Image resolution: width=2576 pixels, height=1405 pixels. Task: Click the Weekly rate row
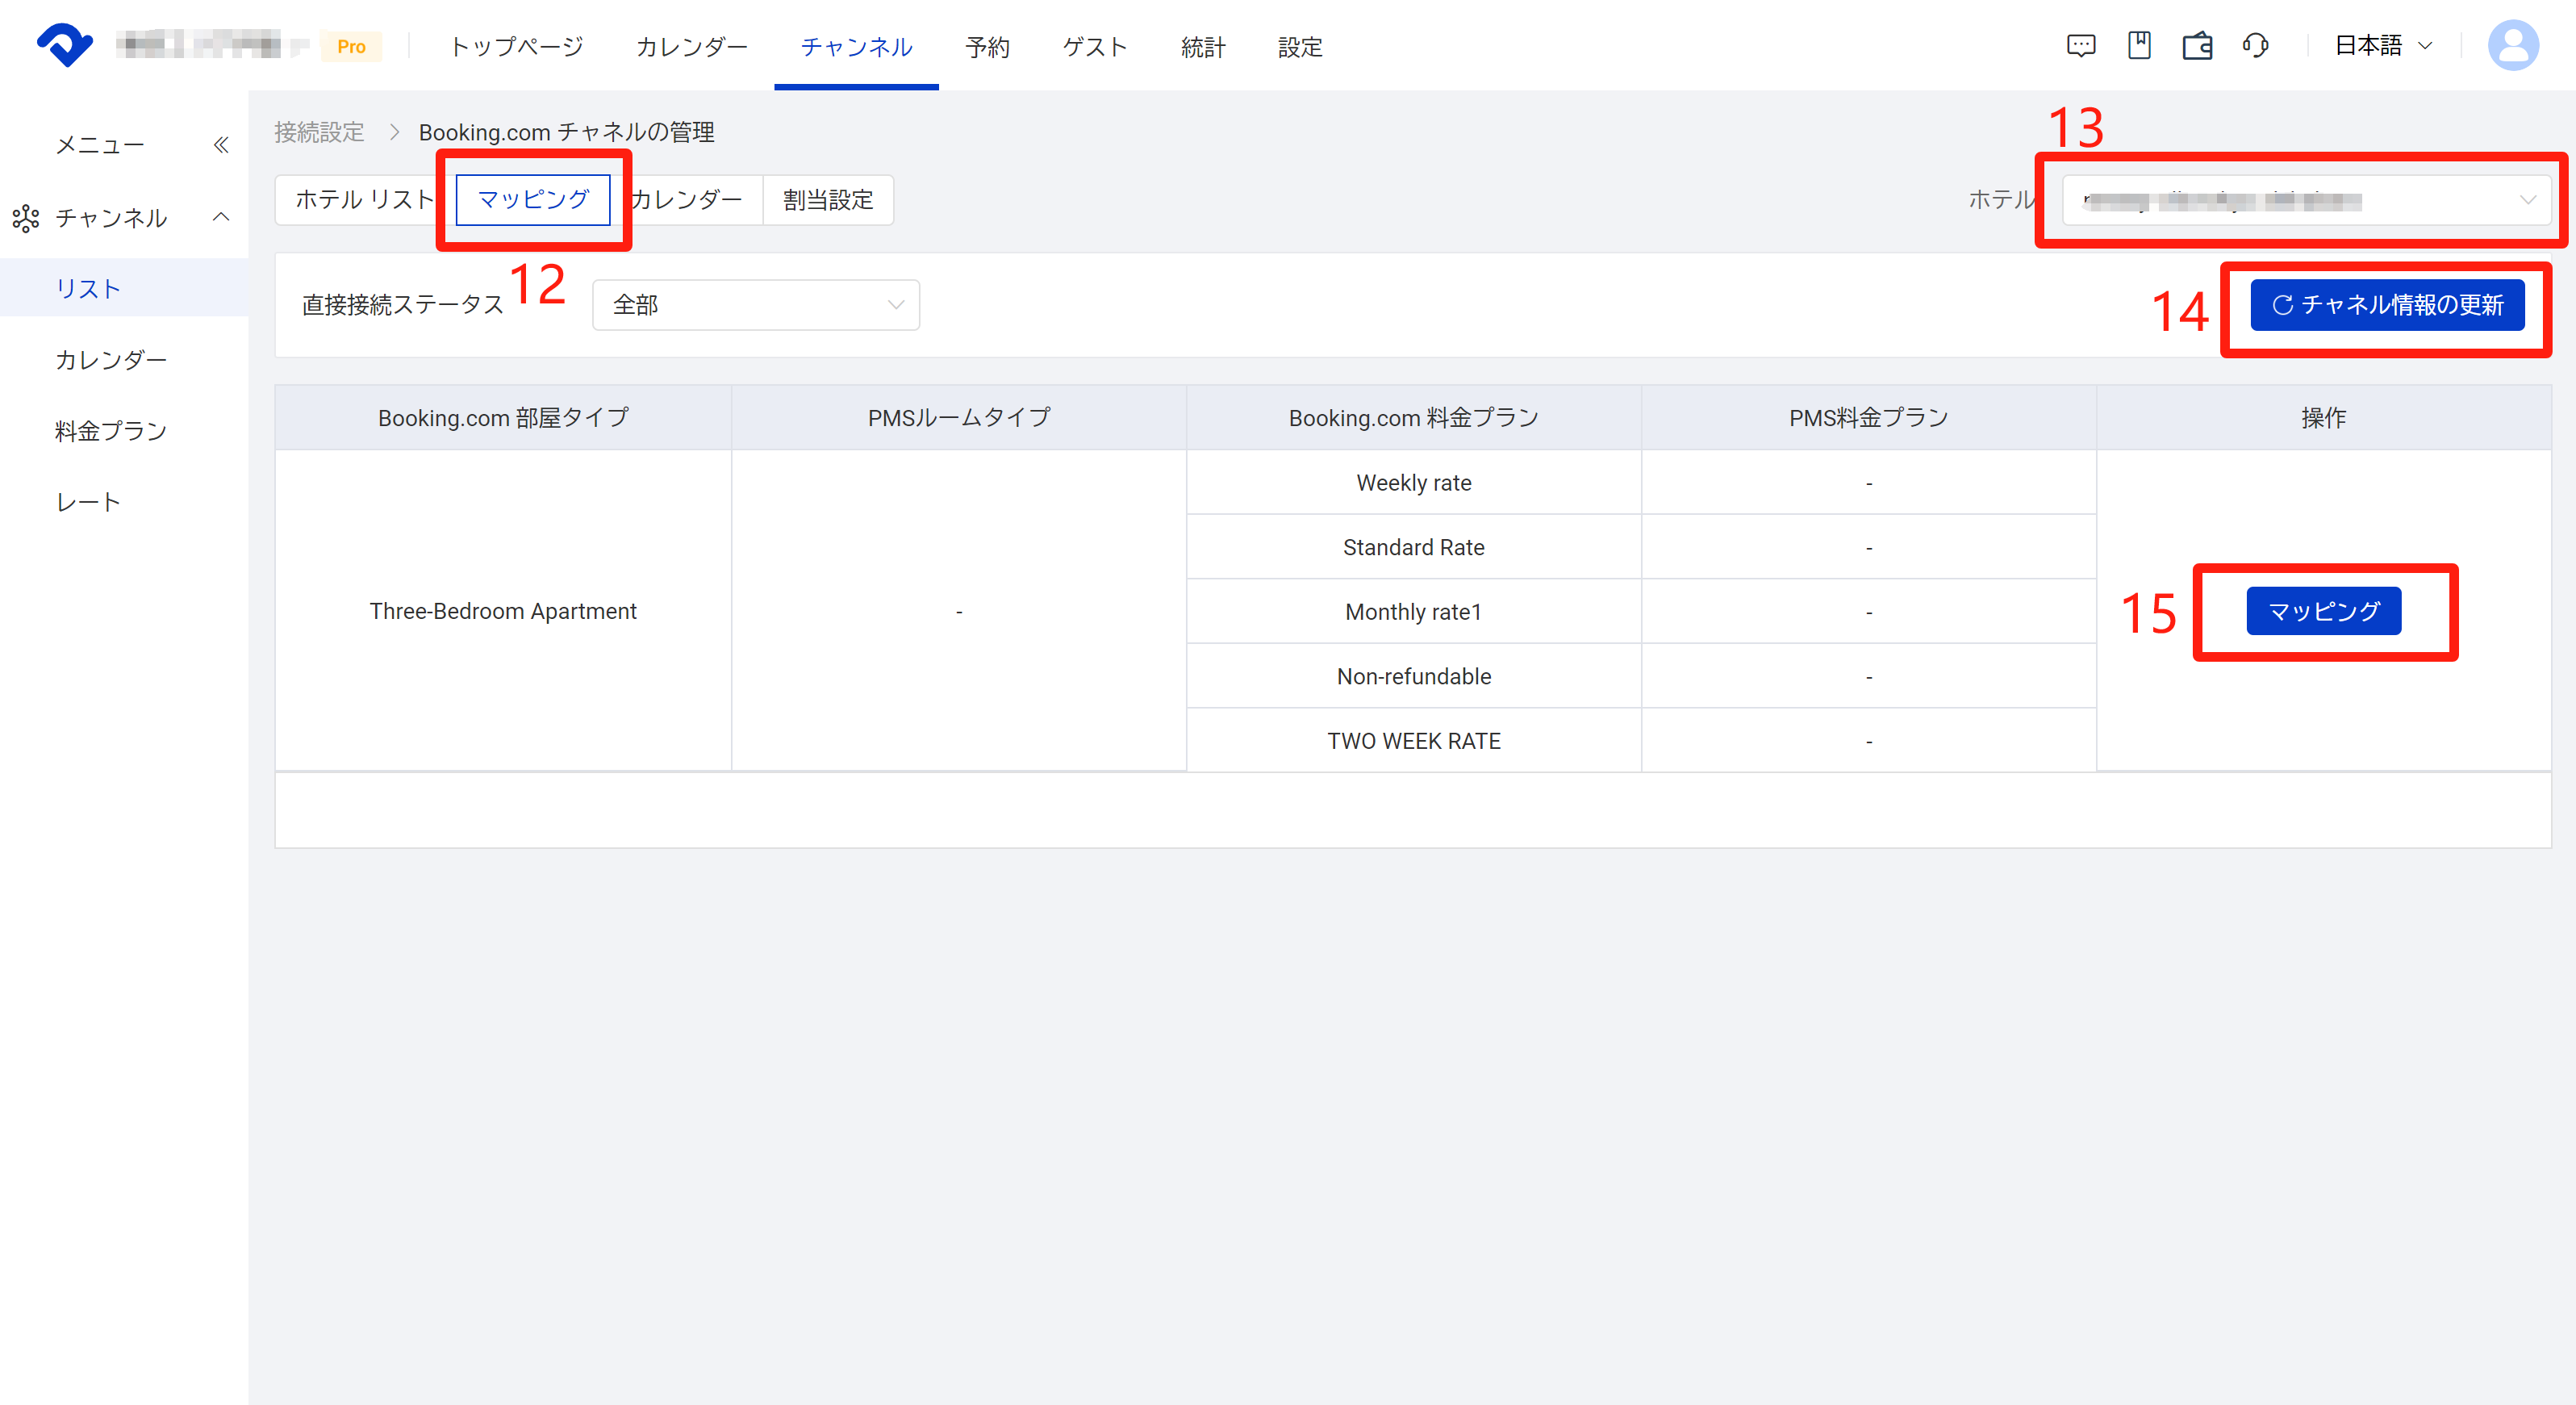click(x=1413, y=483)
